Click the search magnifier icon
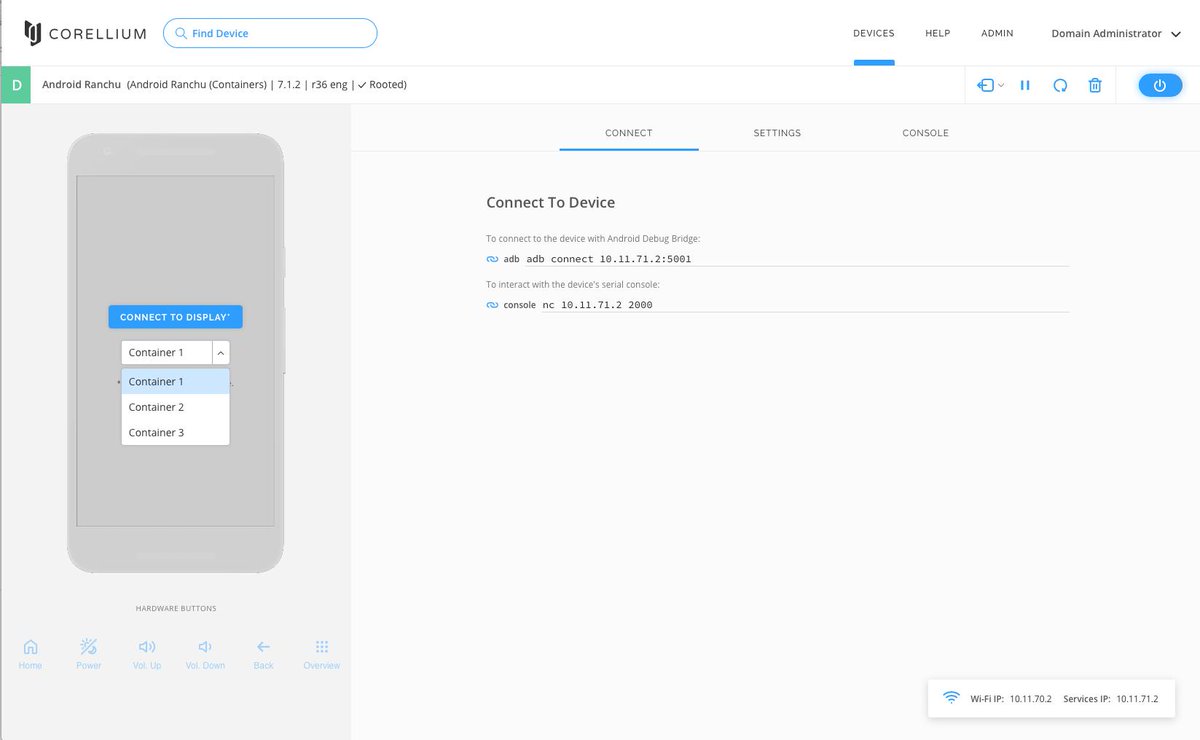The width and height of the screenshot is (1200, 740). click(x=181, y=33)
